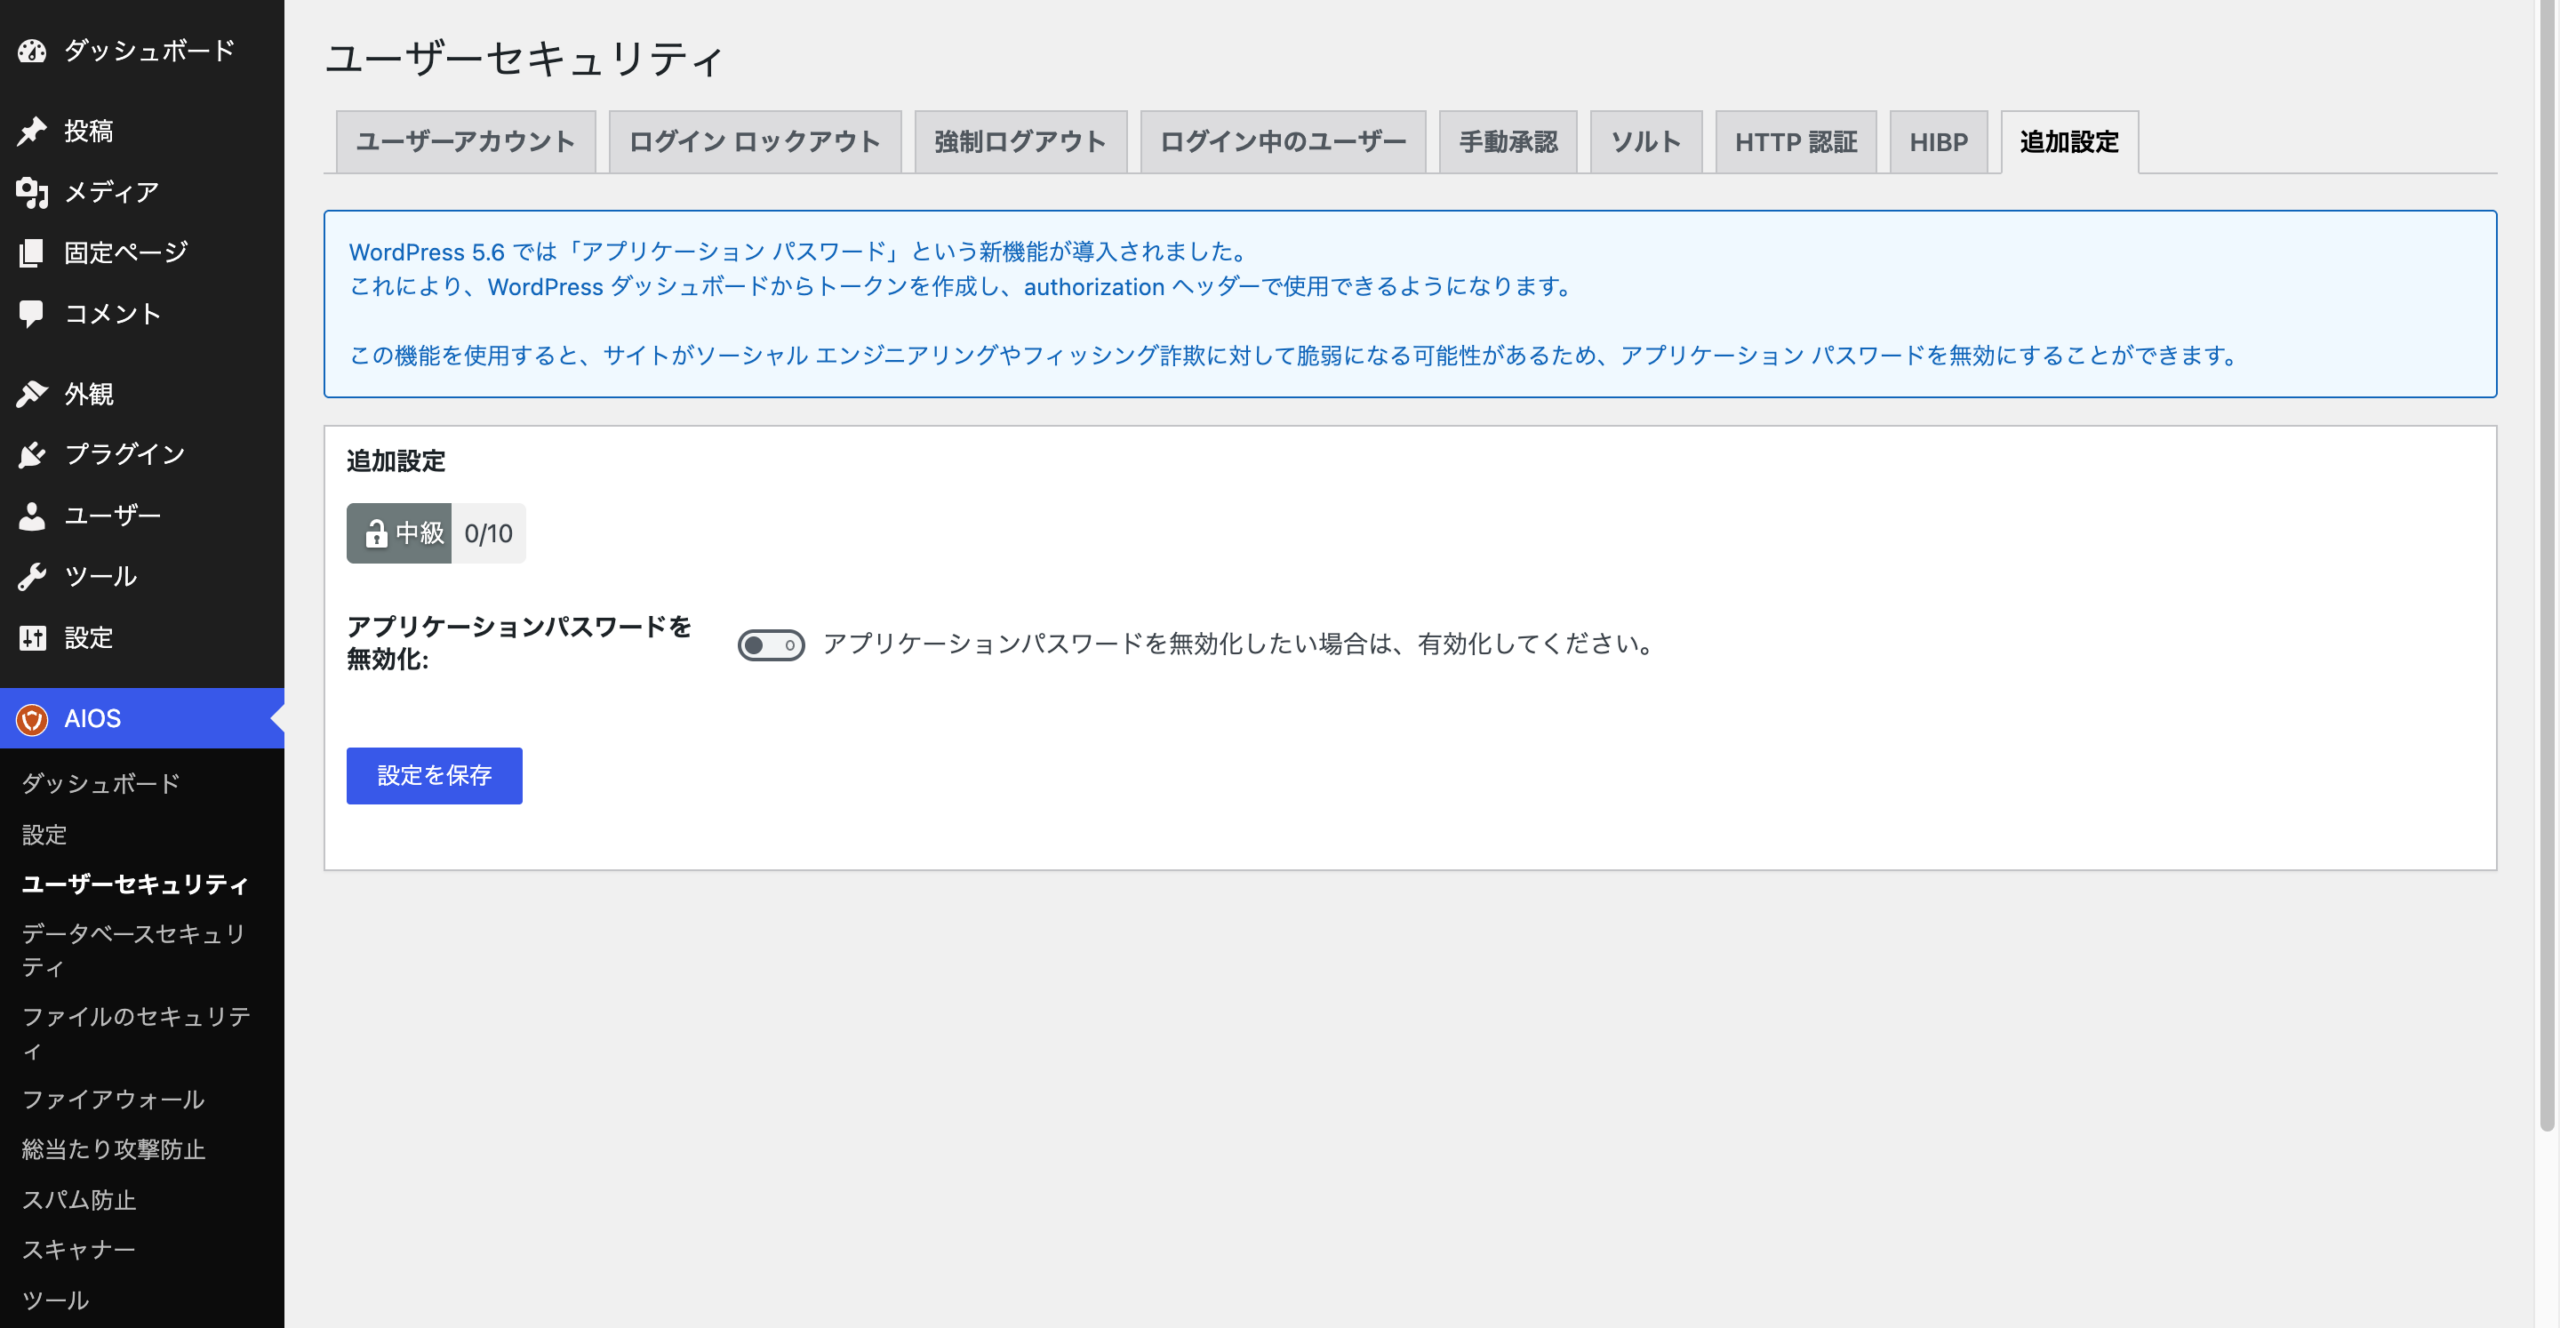Open the 強制ログアウト tab
The image size is (2560, 1328).
1021,142
